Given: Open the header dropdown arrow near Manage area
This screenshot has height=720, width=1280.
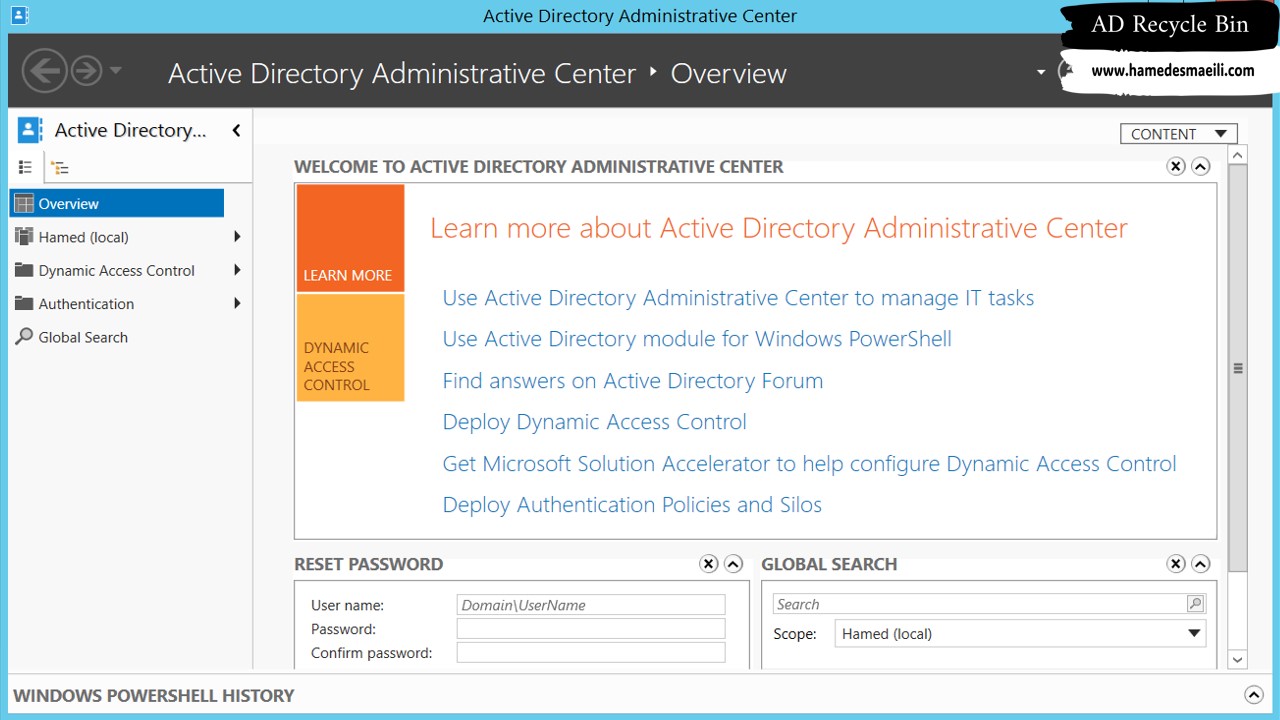Looking at the screenshot, I should click(1040, 72).
